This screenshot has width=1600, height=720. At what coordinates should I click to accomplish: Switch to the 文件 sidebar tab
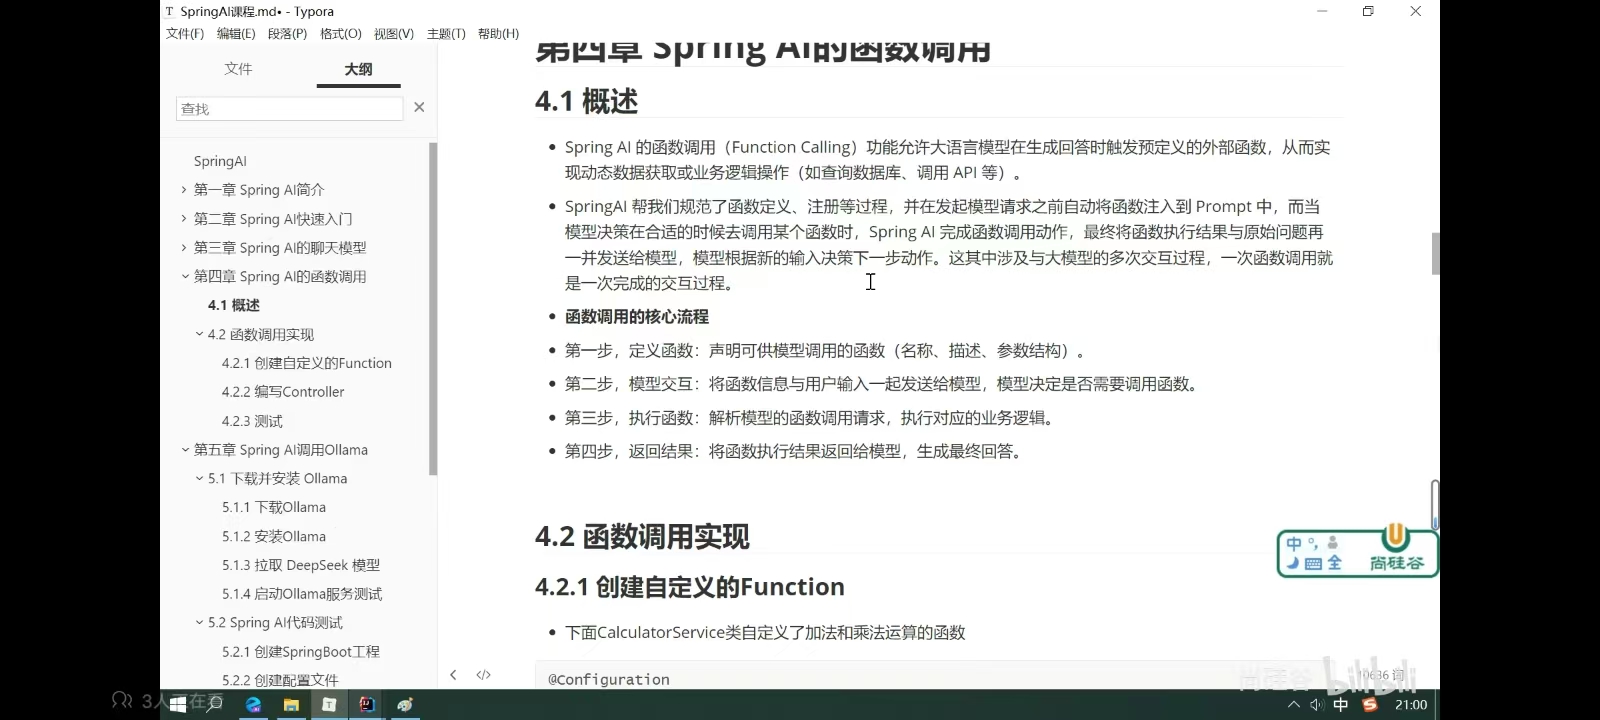point(238,68)
